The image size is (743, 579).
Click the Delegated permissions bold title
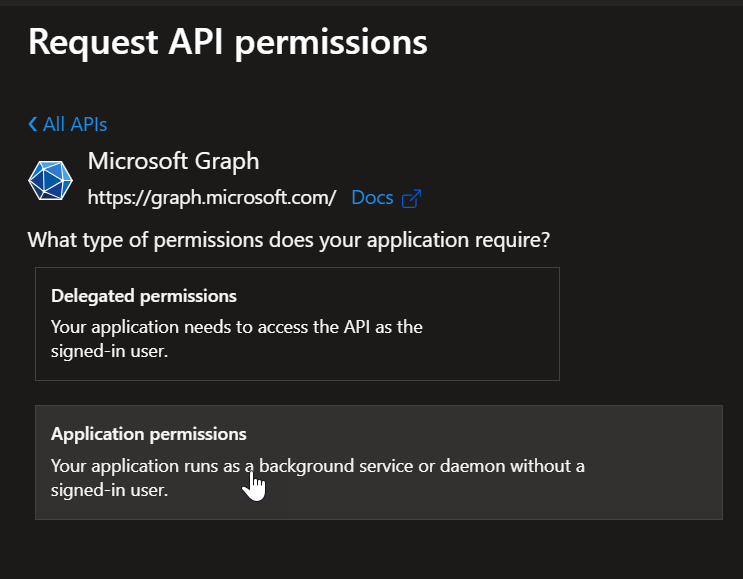[144, 296]
